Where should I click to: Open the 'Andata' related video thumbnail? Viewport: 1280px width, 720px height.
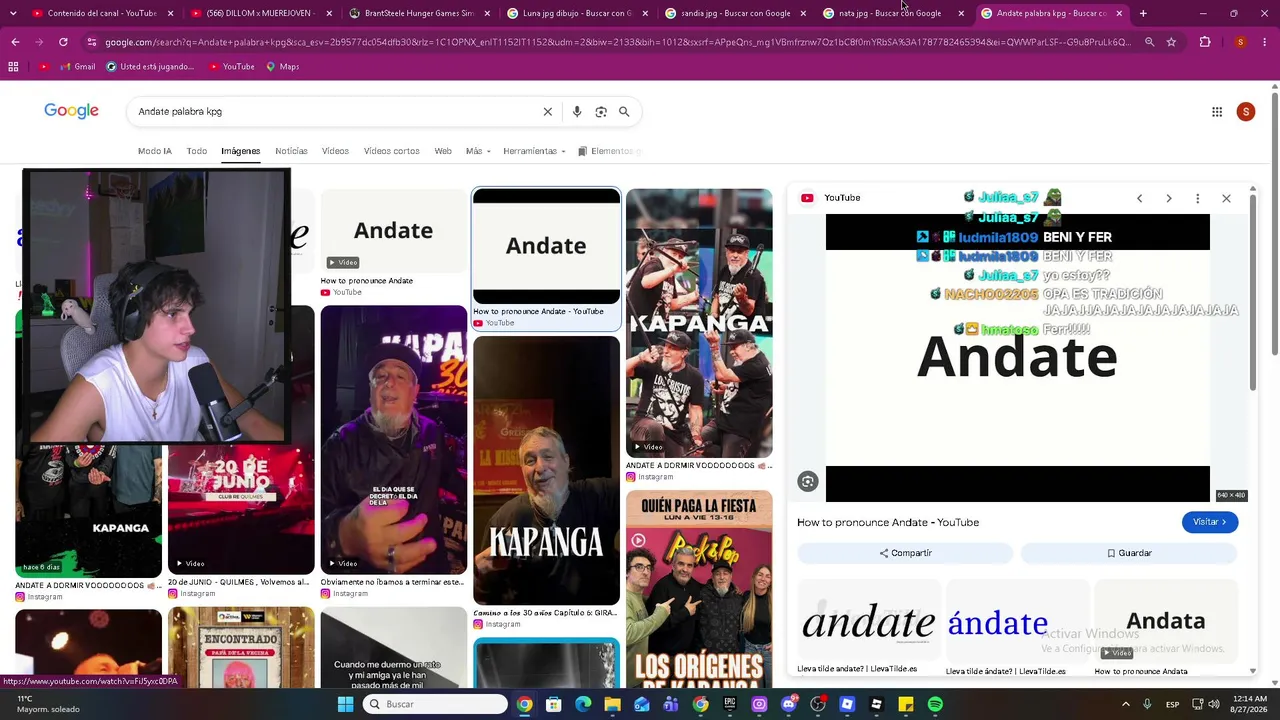point(1166,621)
